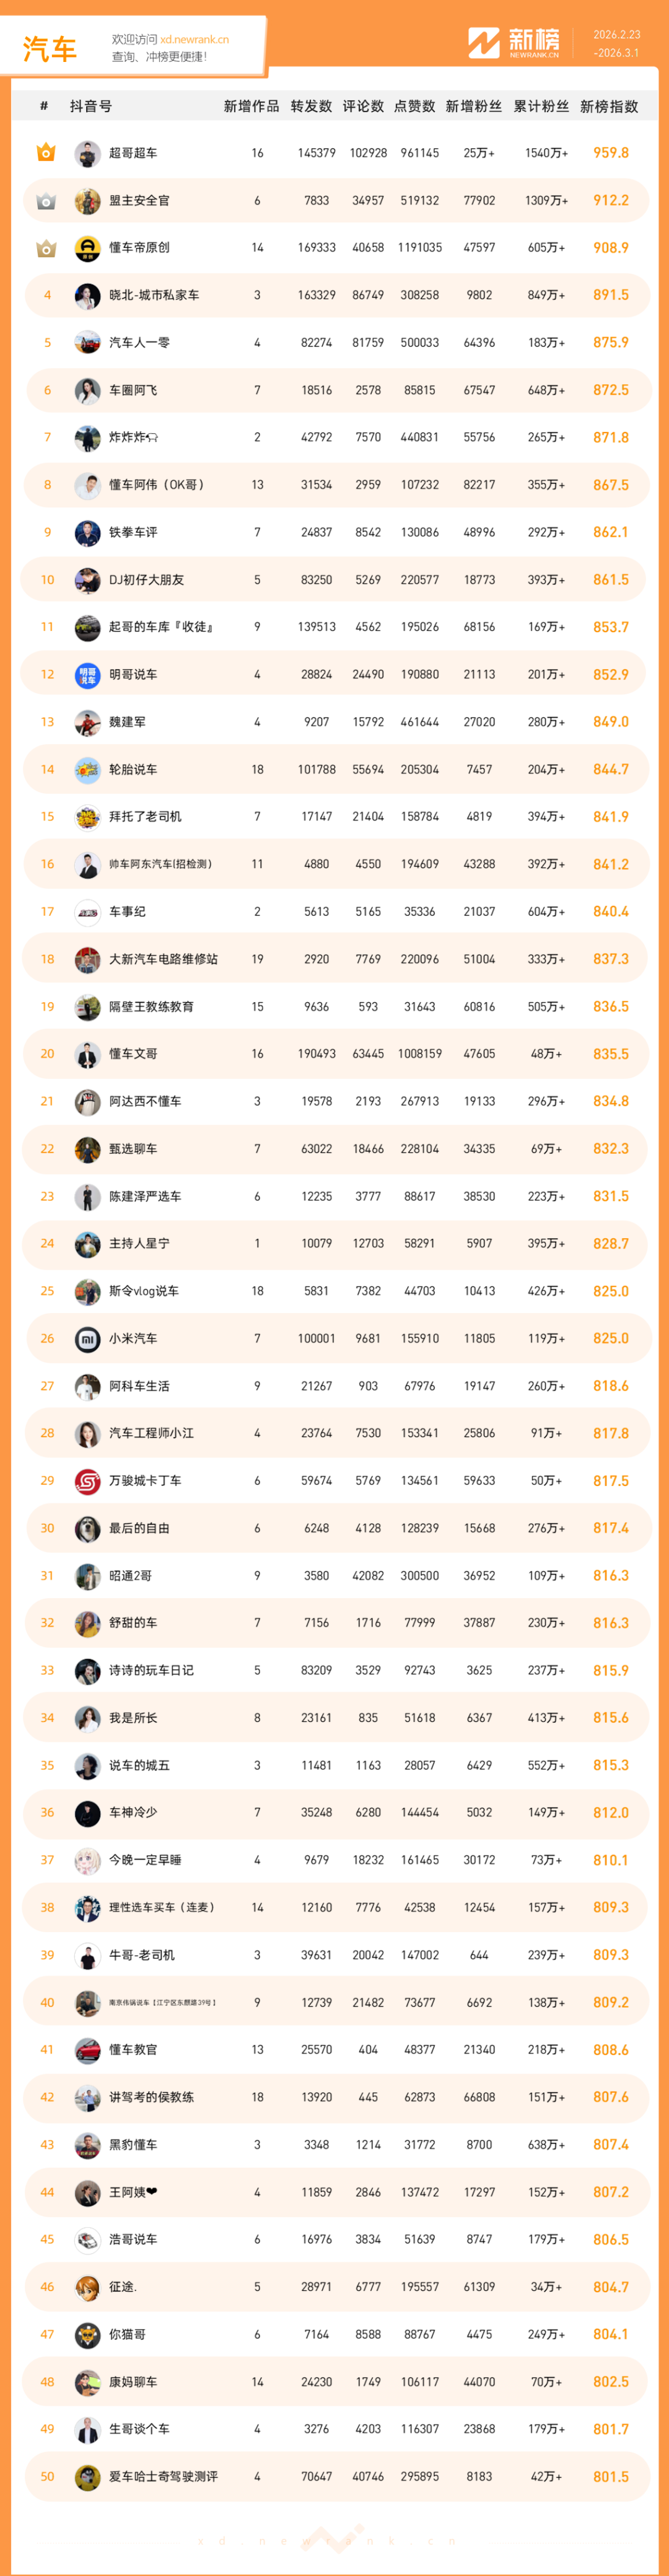Click the 懂车文哥 profile avatar
This screenshot has height=2576, width=669.
pyautogui.click(x=88, y=1054)
